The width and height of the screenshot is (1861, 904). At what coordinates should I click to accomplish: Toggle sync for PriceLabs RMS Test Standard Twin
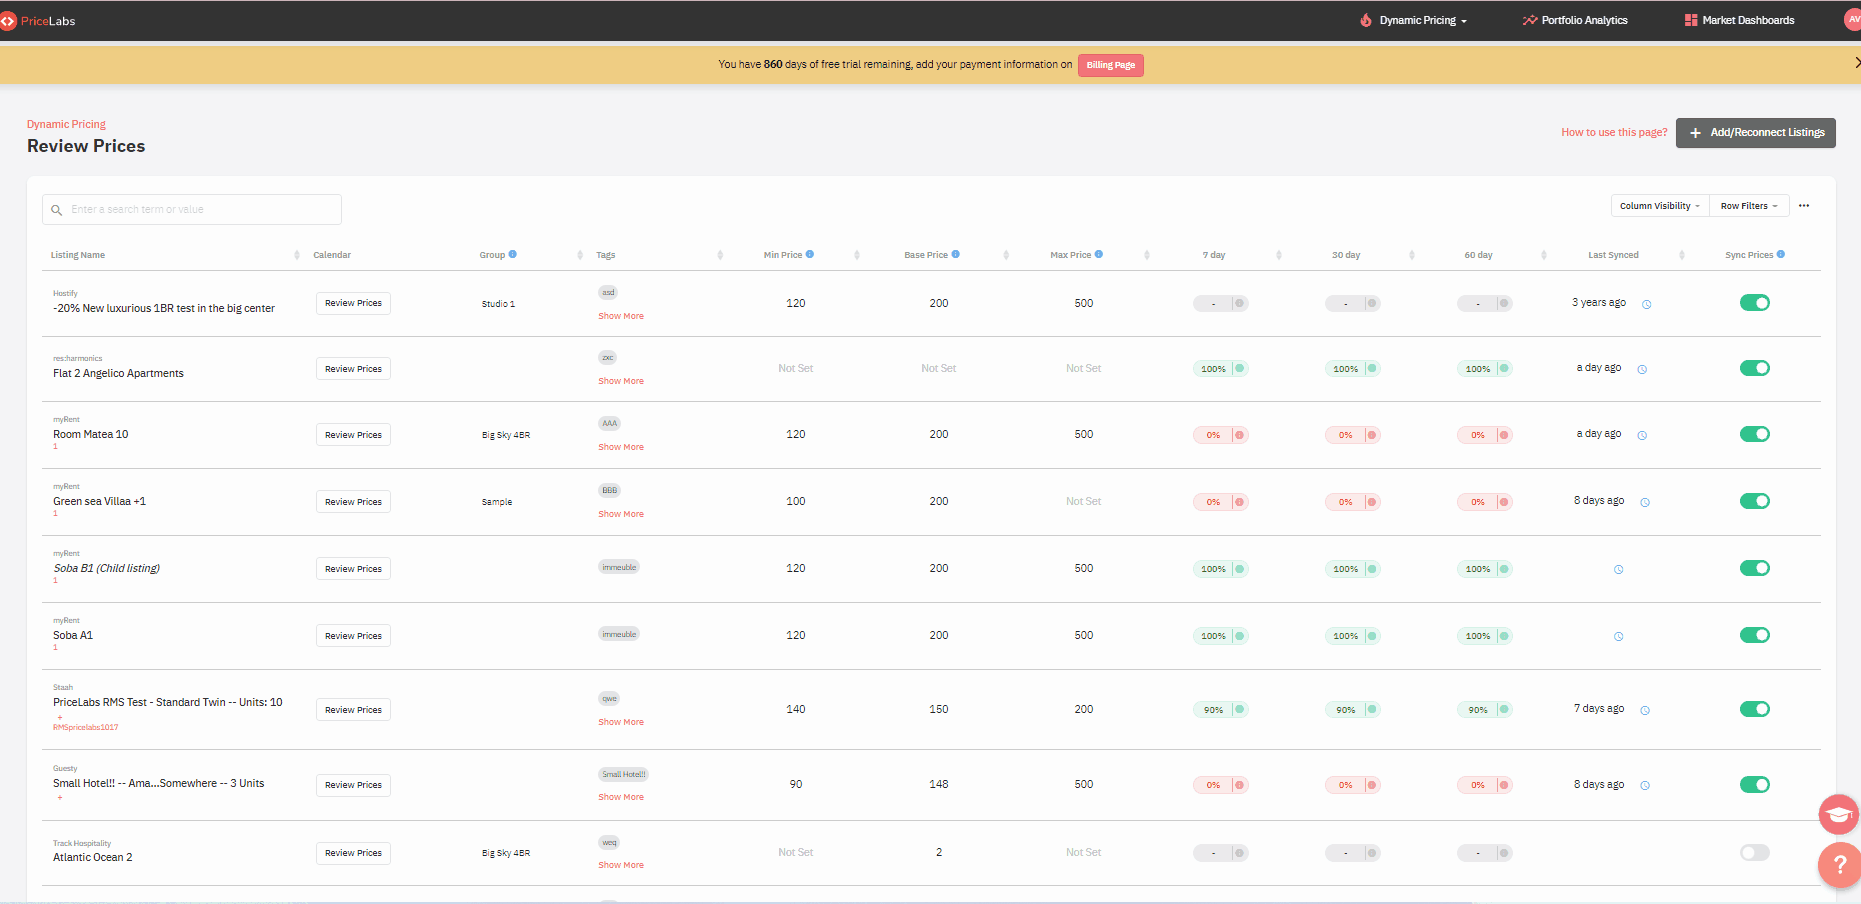click(1755, 709)
